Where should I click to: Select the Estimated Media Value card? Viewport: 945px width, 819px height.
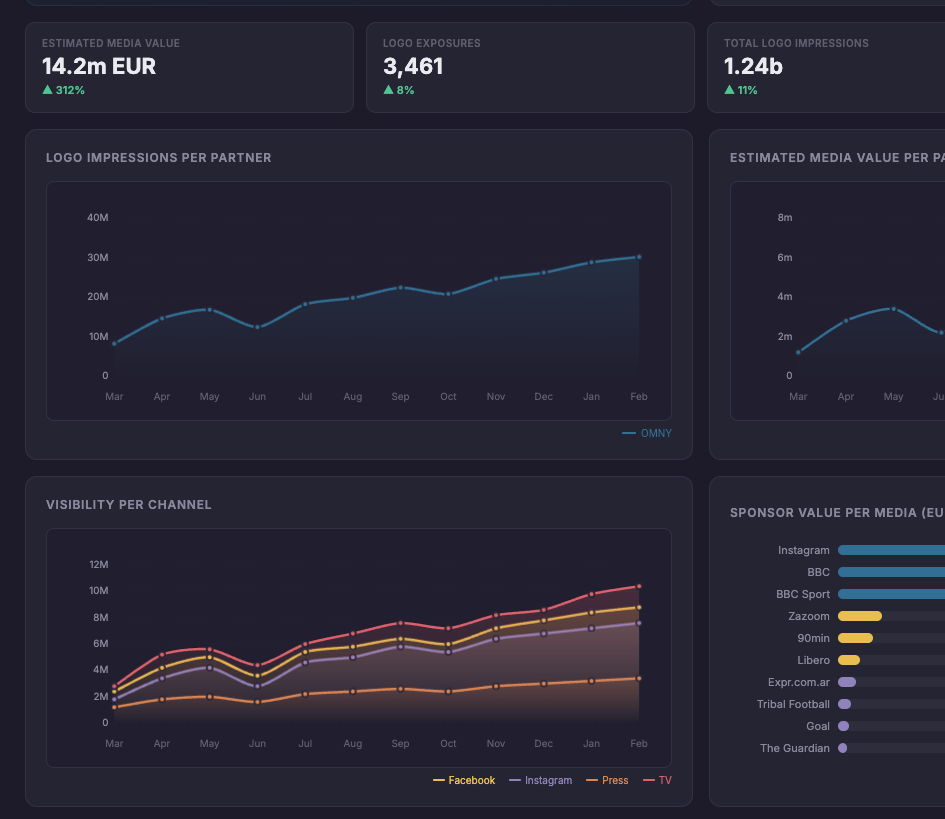click(189, 67)
